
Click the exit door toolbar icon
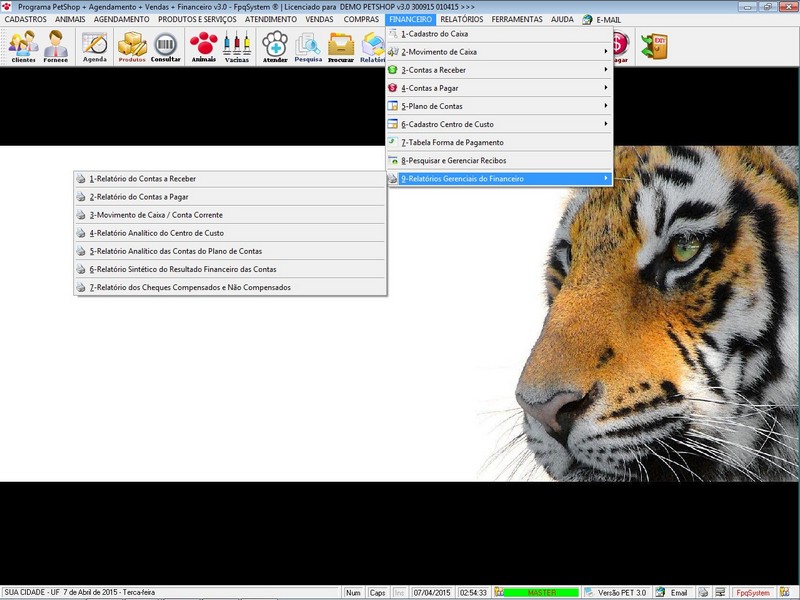pos(654,46)
